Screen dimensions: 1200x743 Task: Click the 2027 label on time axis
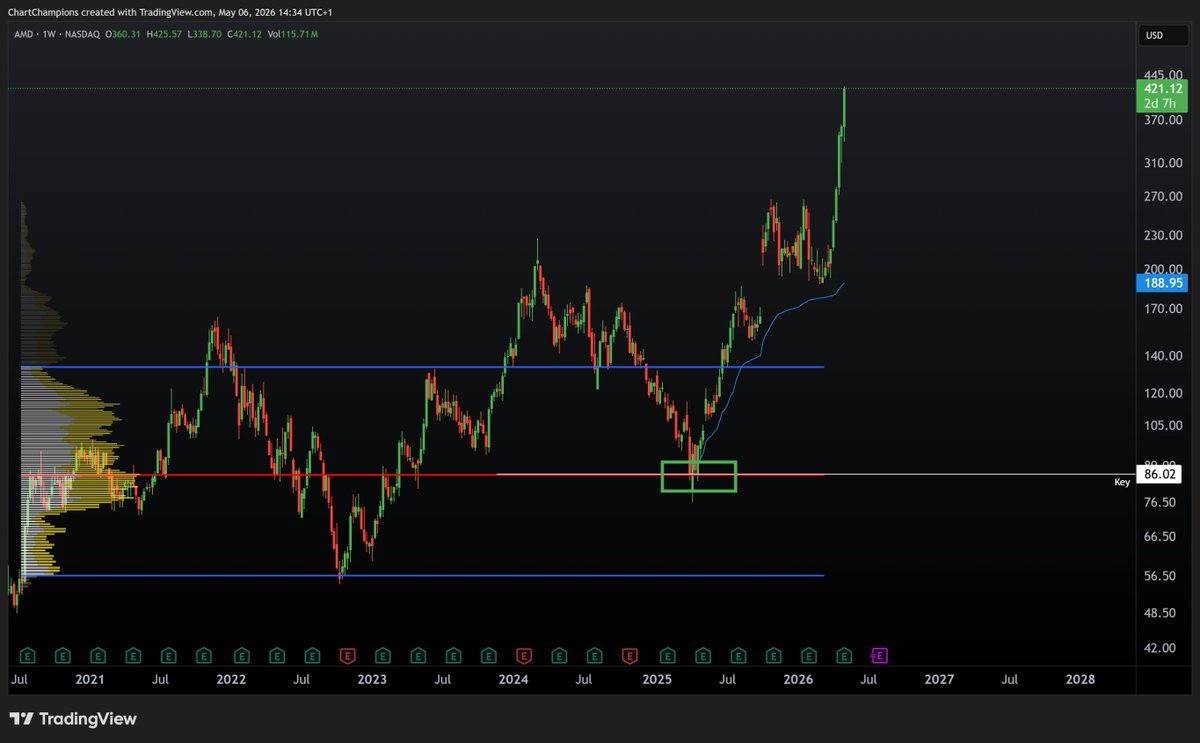(939, 679)
